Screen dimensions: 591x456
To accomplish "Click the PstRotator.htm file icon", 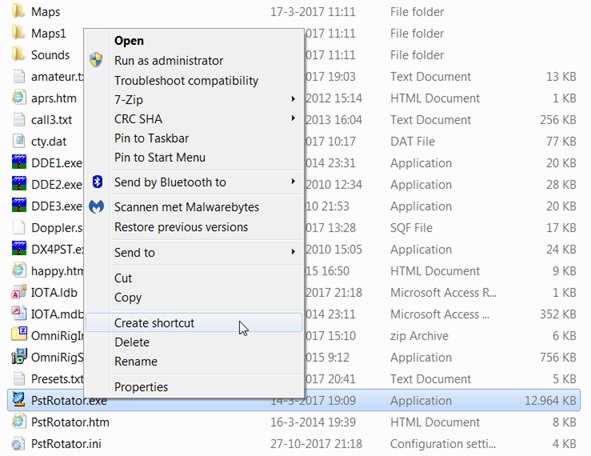I will click(x=19, y=421).
